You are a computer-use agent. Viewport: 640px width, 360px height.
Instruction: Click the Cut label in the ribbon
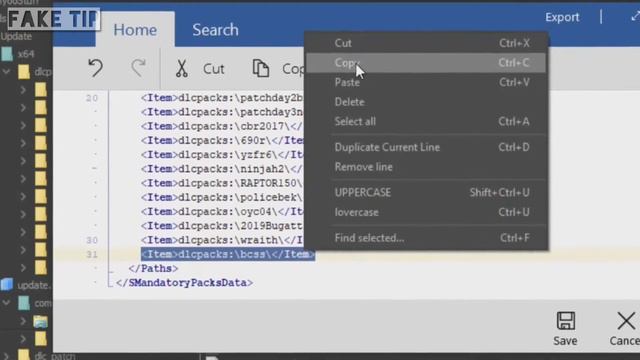[213, 69]
